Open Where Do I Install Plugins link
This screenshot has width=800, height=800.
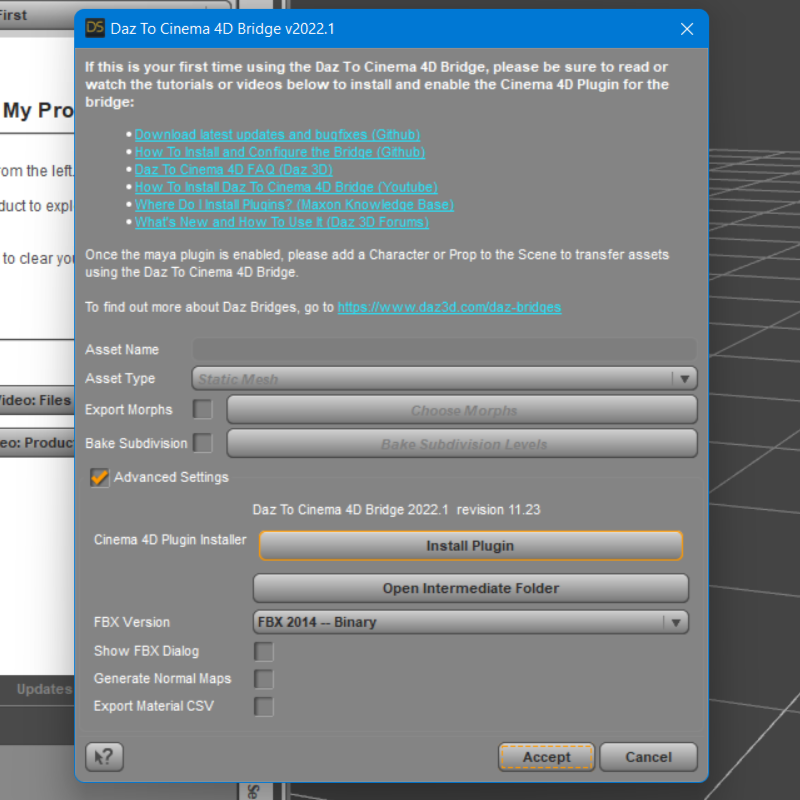click(294, 205)
